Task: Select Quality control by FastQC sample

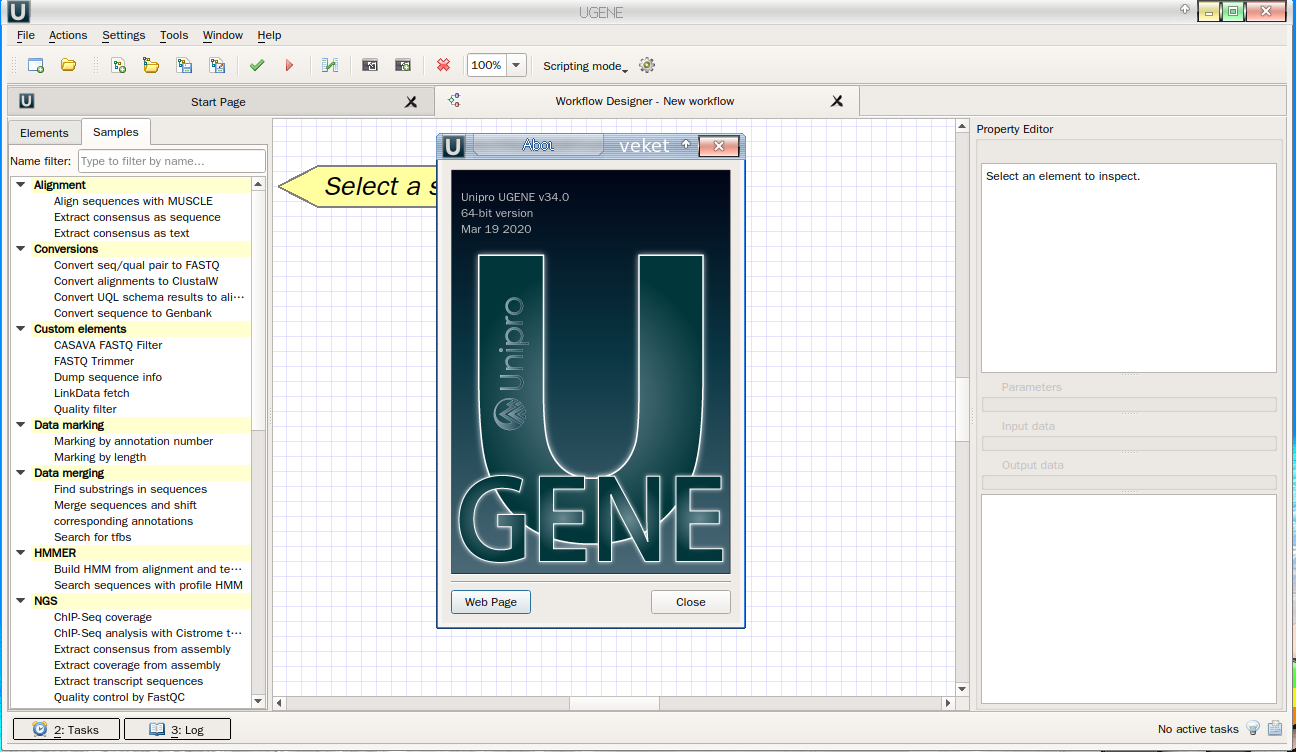Action: point(119,697)
